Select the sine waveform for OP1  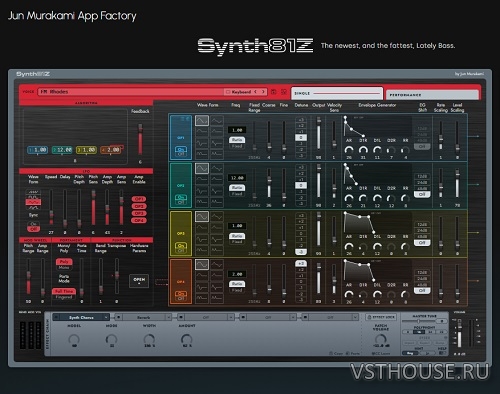coord(202,120)
